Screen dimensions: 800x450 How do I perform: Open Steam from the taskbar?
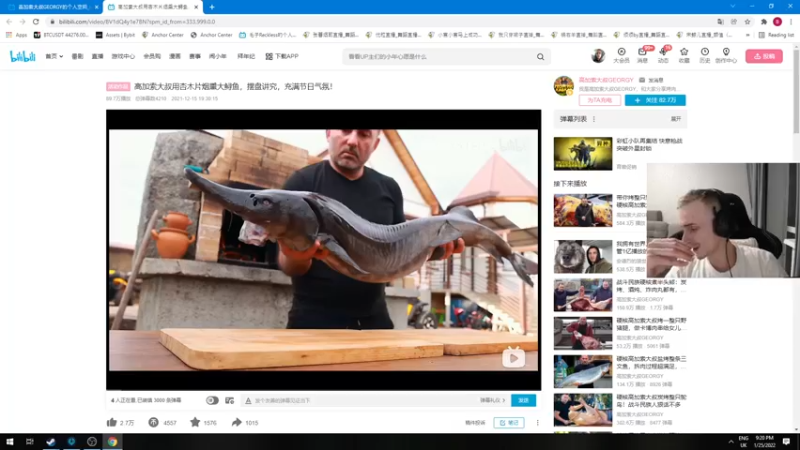[51, 442]
